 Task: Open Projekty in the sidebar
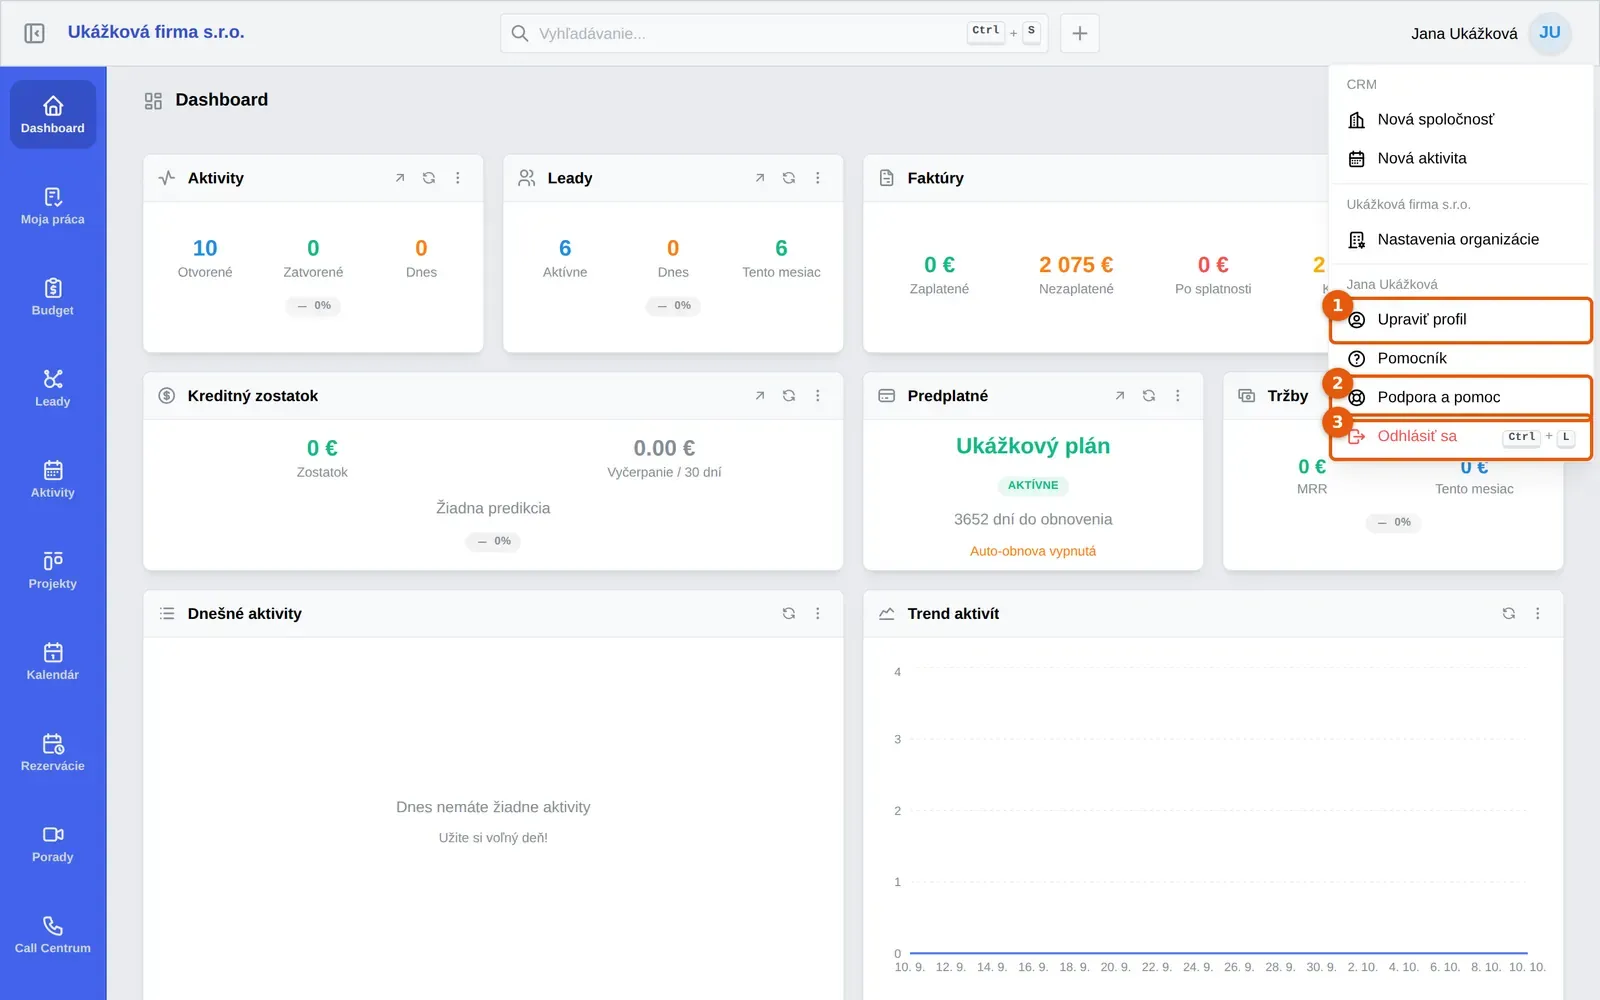pyautogui.click(x=53, y=570)
